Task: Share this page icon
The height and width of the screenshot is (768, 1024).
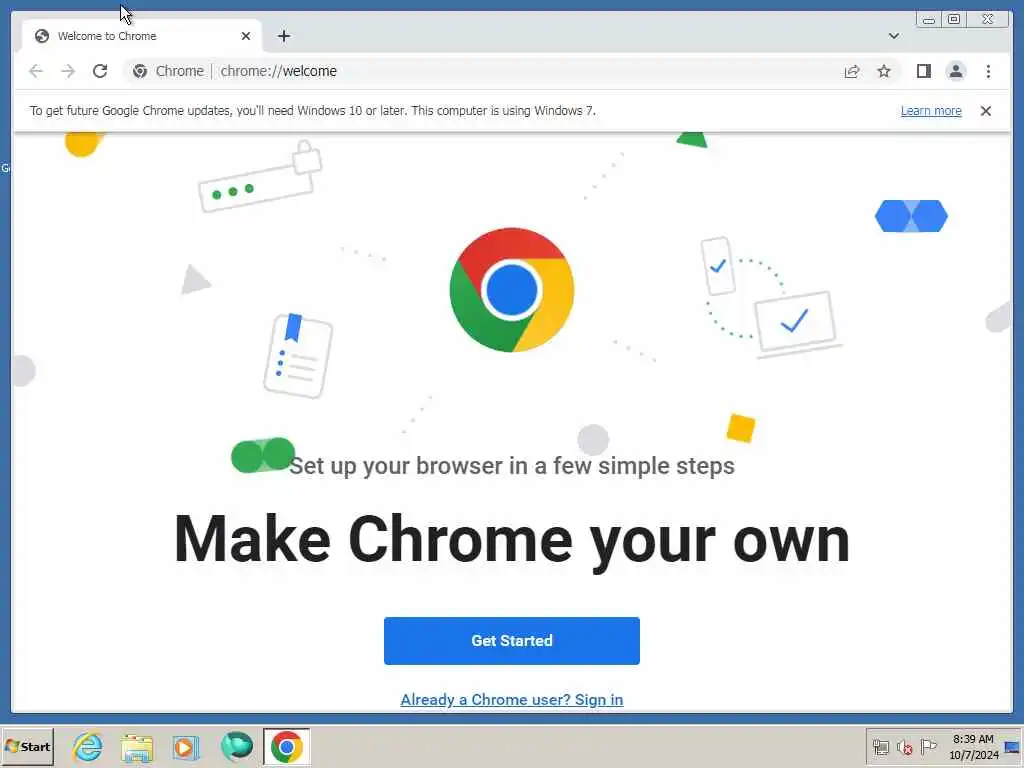Action: pyautogui.click(x=852, y=71)
